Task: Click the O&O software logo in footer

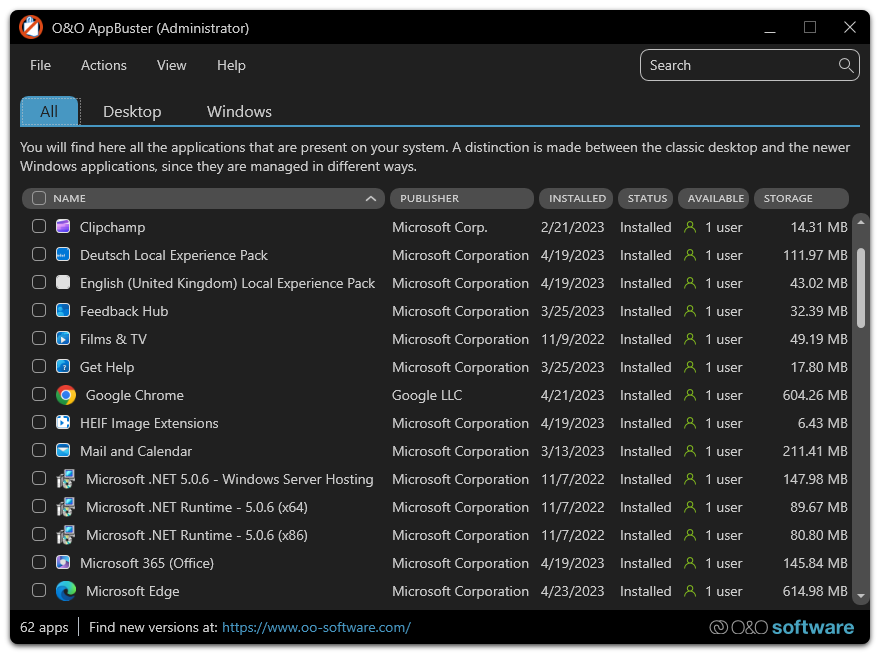Action: click(781, 627)
